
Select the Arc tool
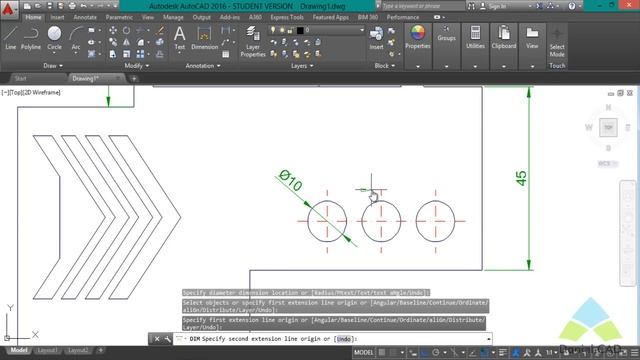[x=76, y=37]
